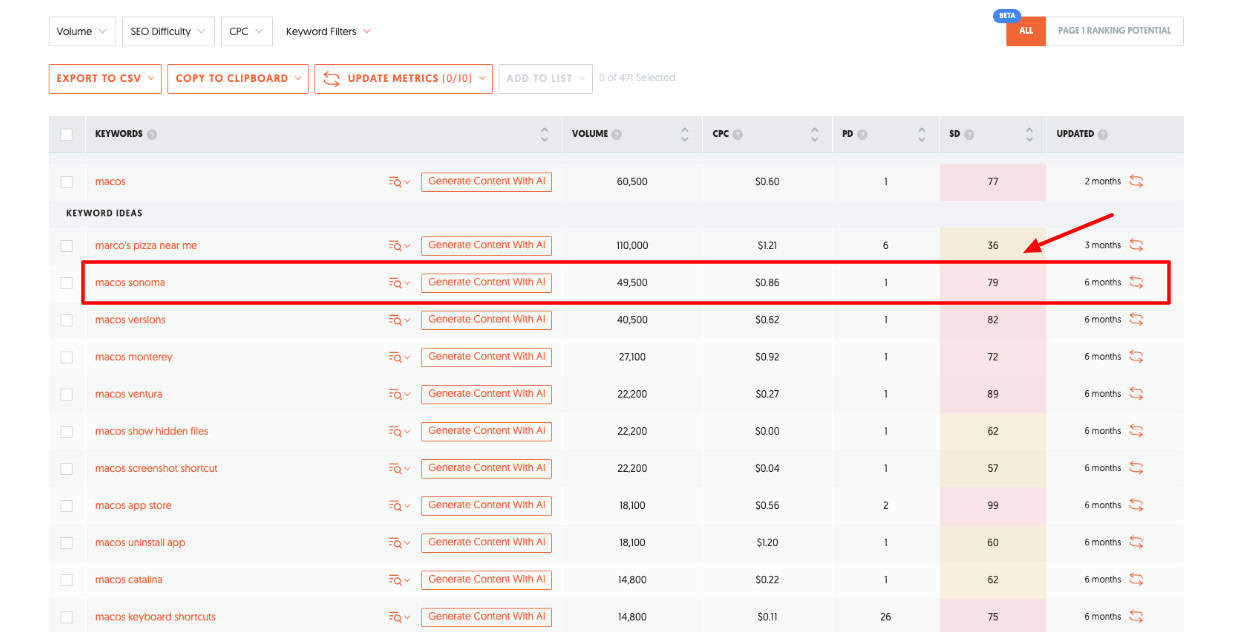
Task: Click info icon next to Keywords header
Action: (152, 134)
